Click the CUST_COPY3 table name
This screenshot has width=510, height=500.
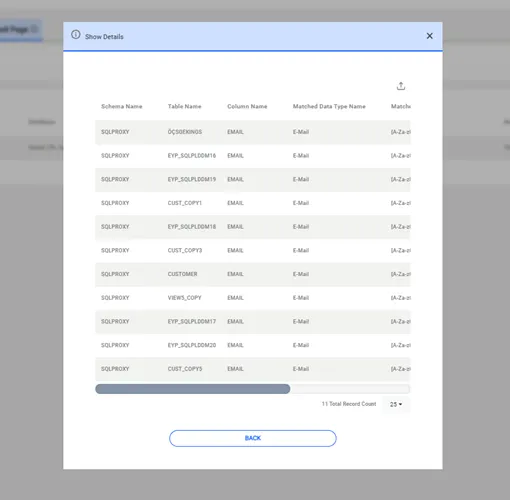pyautogui.click(x=185, y=250)
